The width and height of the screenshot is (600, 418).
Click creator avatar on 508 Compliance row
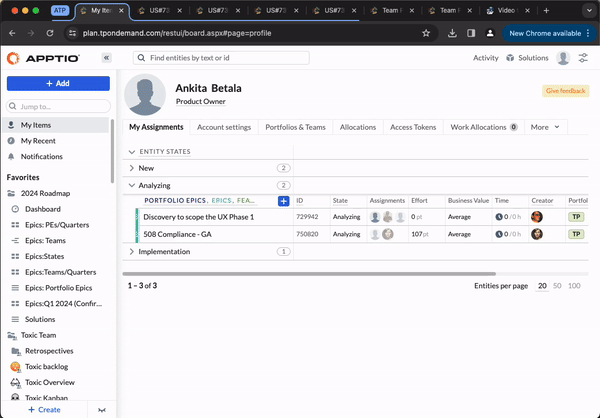coord(537,234)
